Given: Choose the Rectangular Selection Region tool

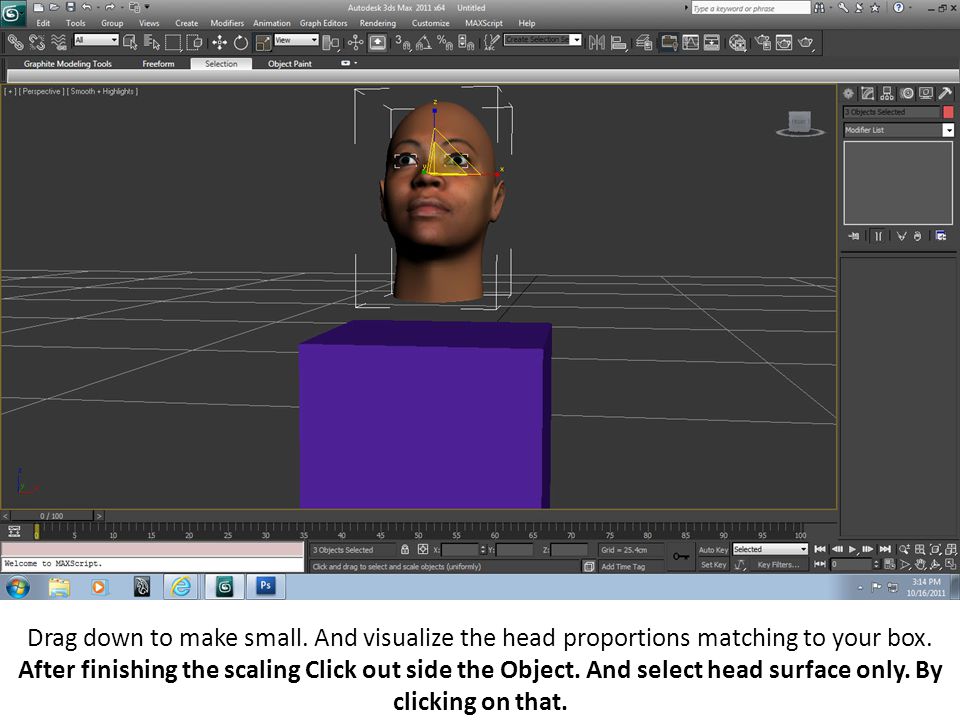Looking at the screenshot, I should coord(173,42).
